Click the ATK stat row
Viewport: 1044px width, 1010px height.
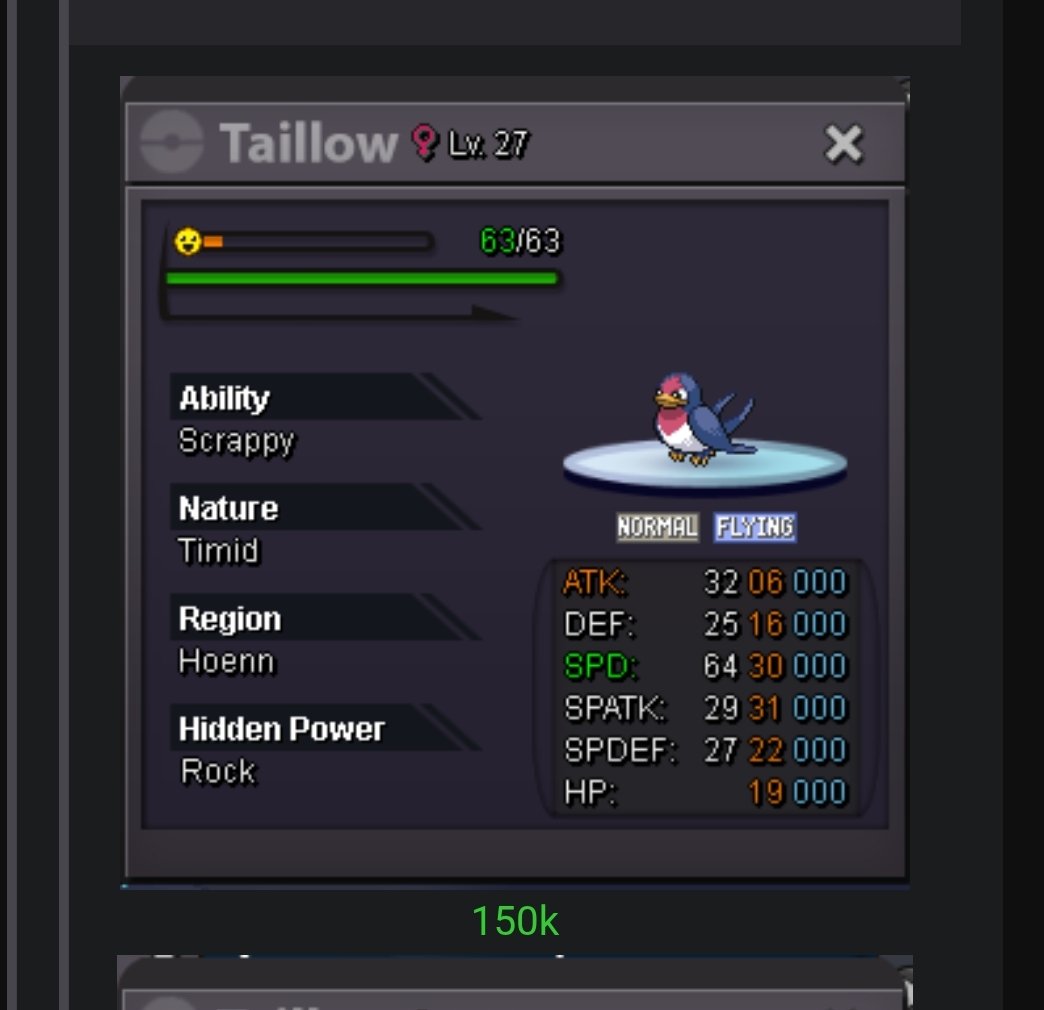click(x=705, y=582)
